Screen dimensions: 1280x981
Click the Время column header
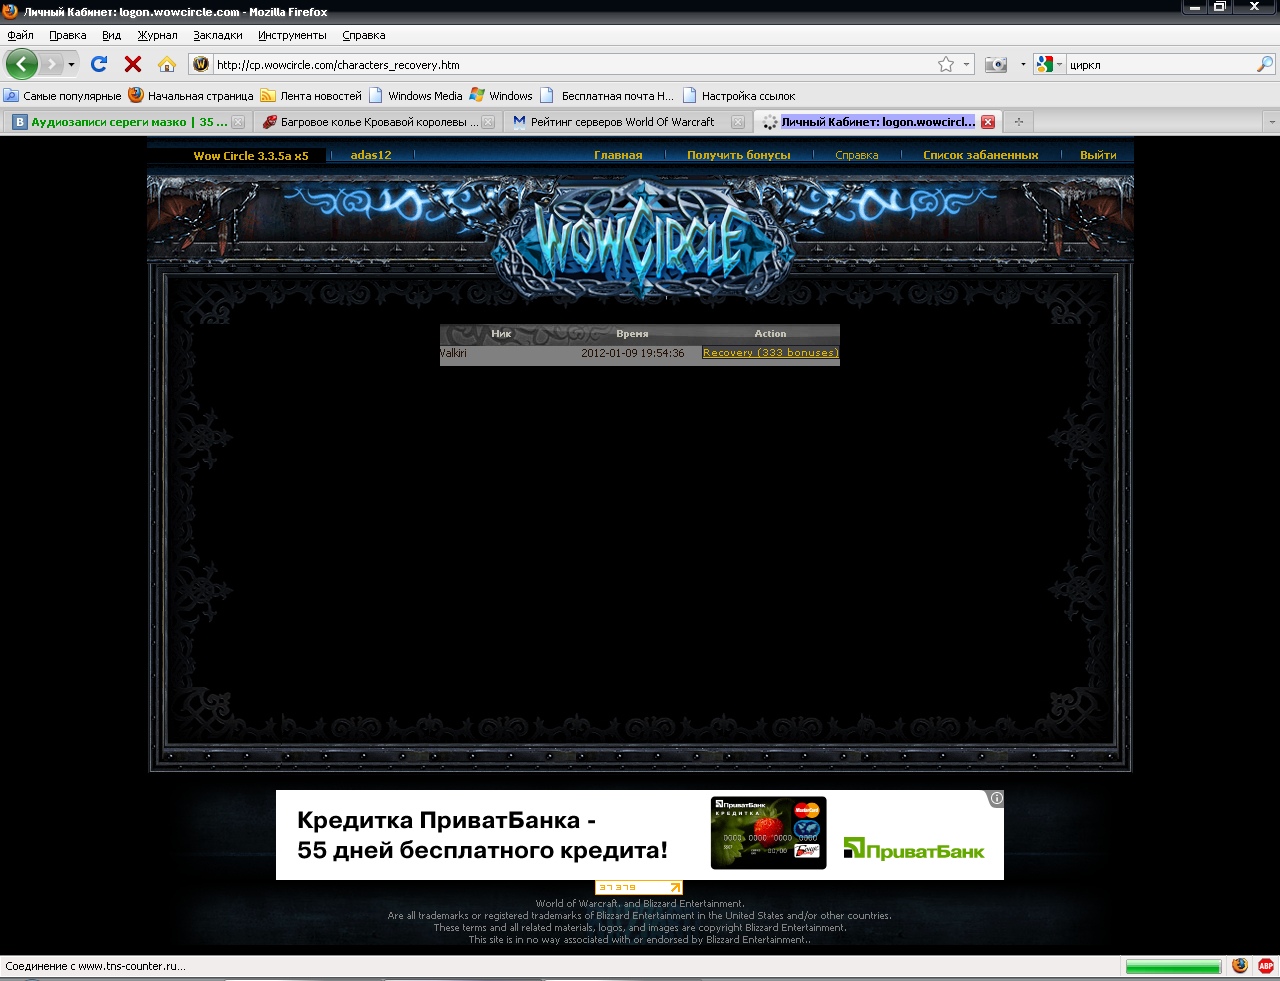coord(632,334)
